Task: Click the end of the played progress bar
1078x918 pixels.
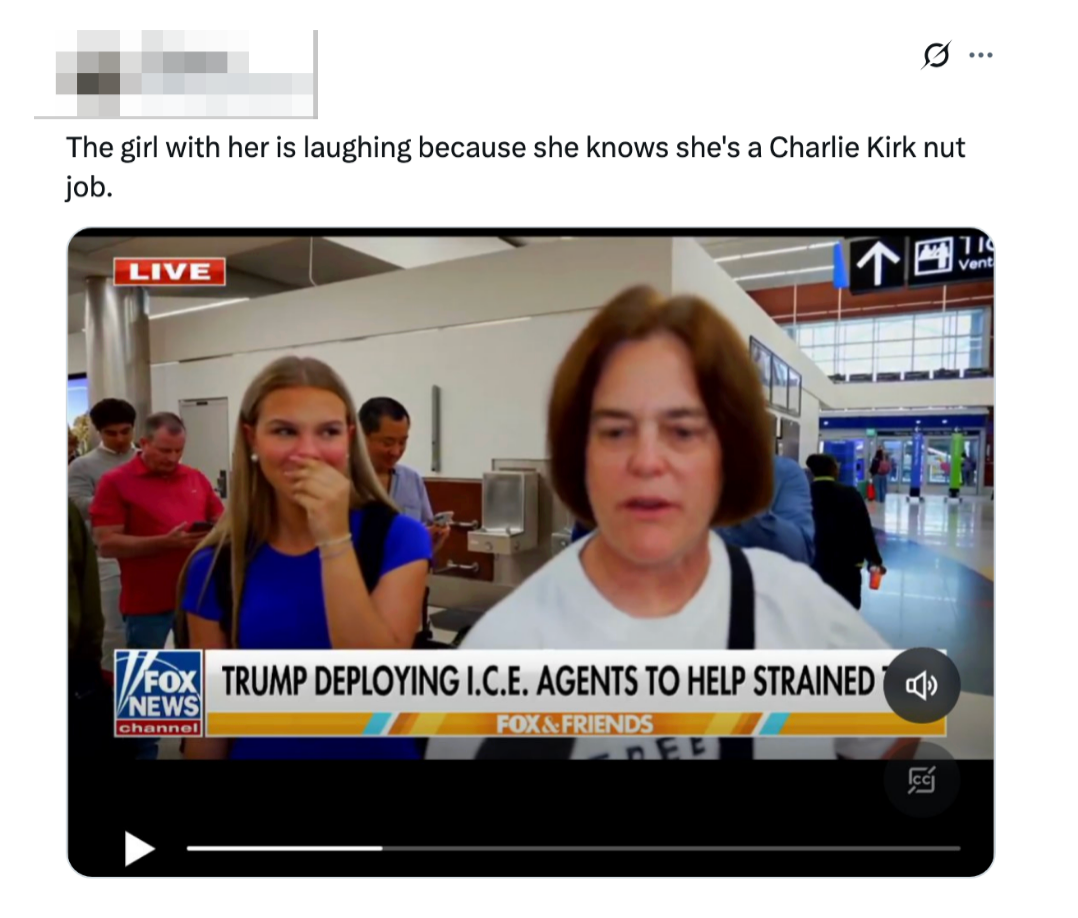Action: 382,849
